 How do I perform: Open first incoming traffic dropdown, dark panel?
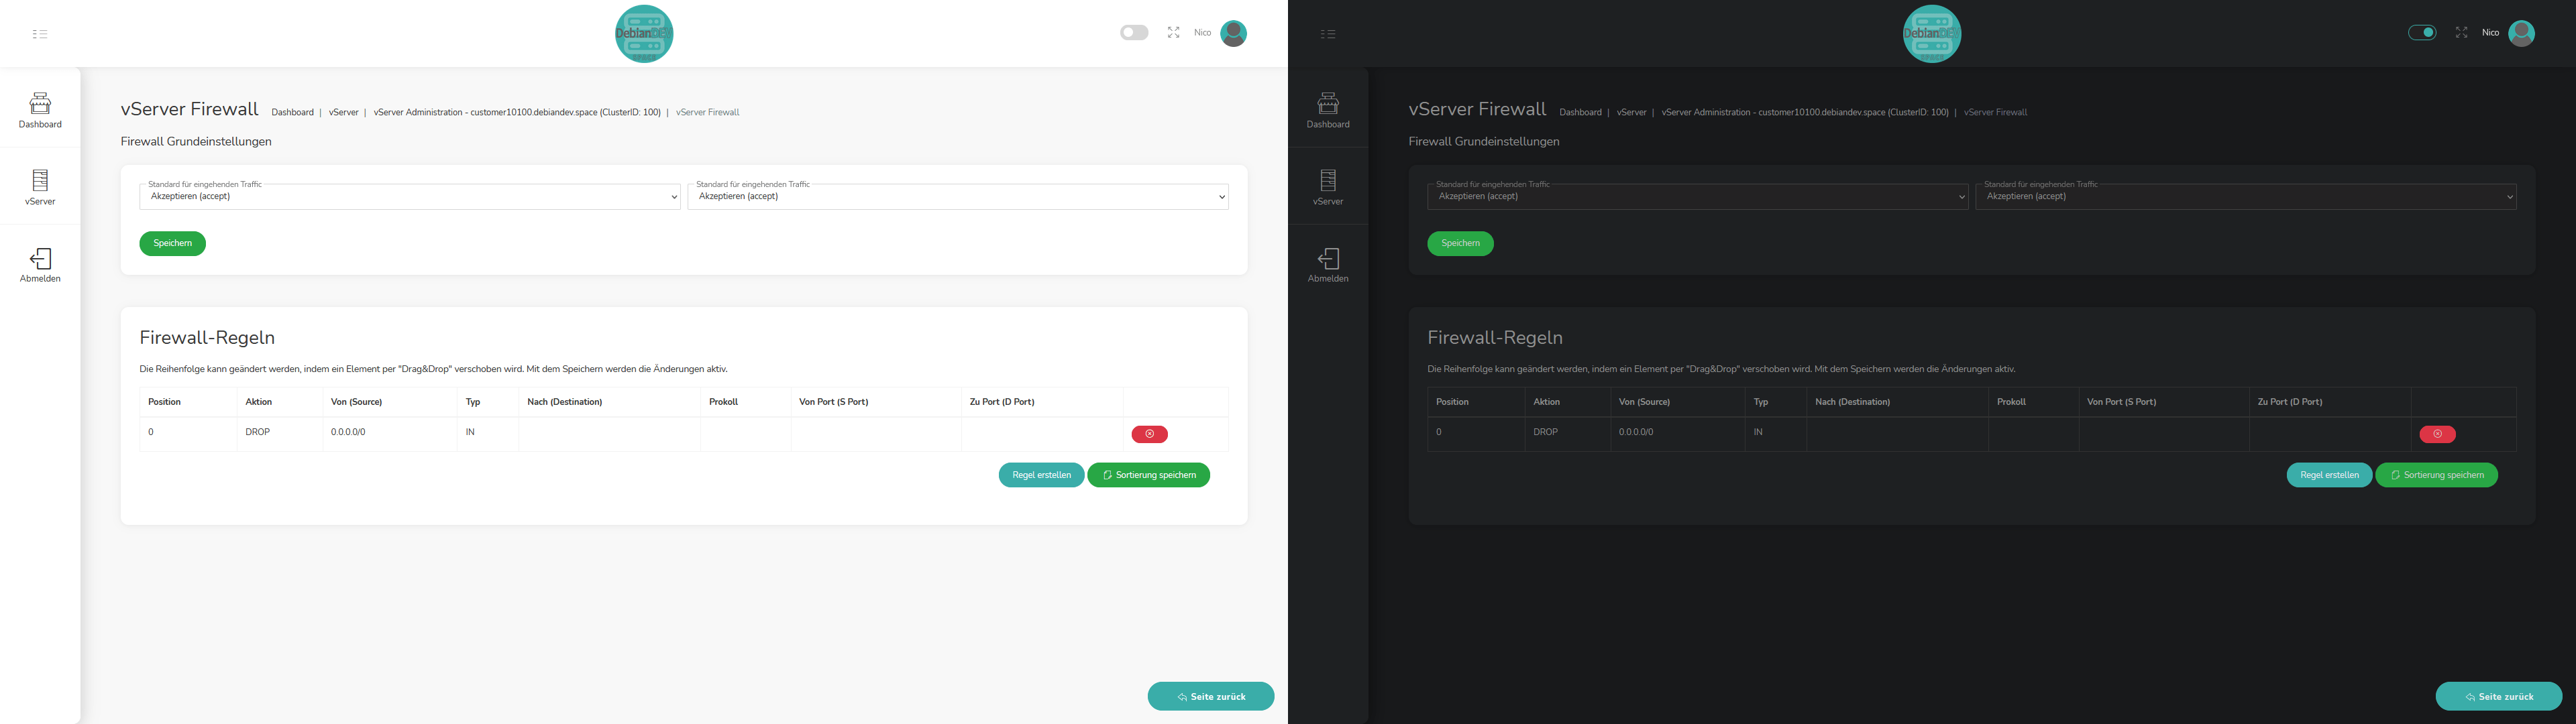click(x=1697, y=197)
